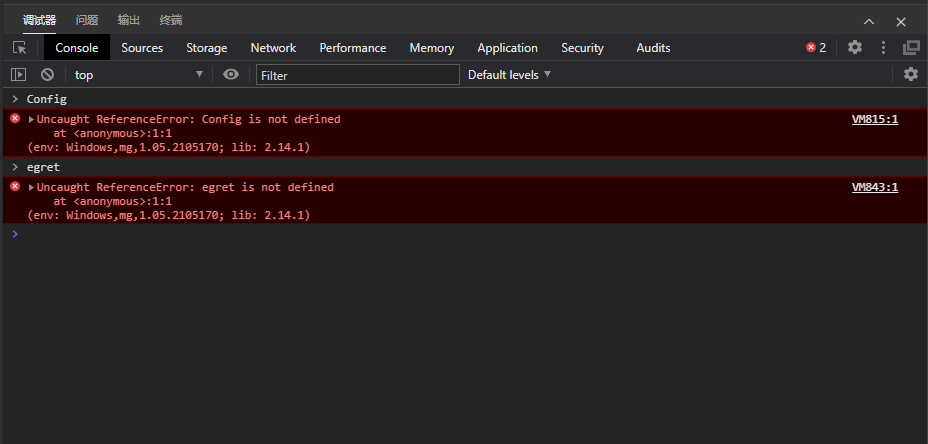Open the Performance tab
Screen dimensions: 928x444
[x=353, y=47]
